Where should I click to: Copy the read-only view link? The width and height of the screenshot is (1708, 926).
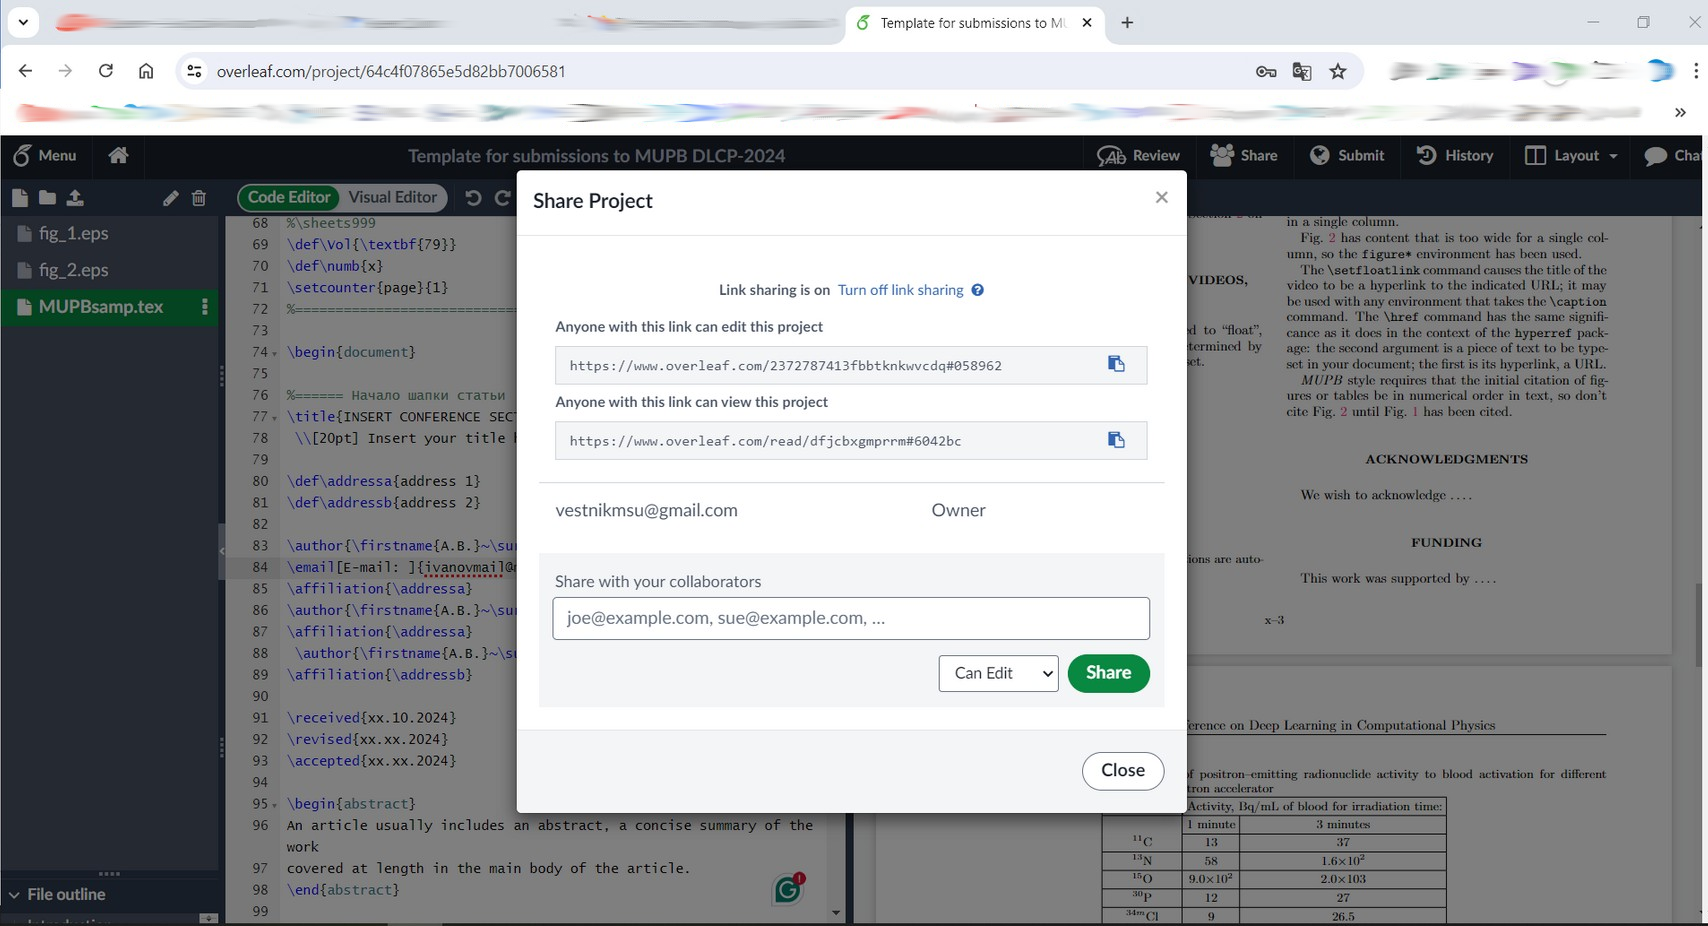coord(1116,440)
